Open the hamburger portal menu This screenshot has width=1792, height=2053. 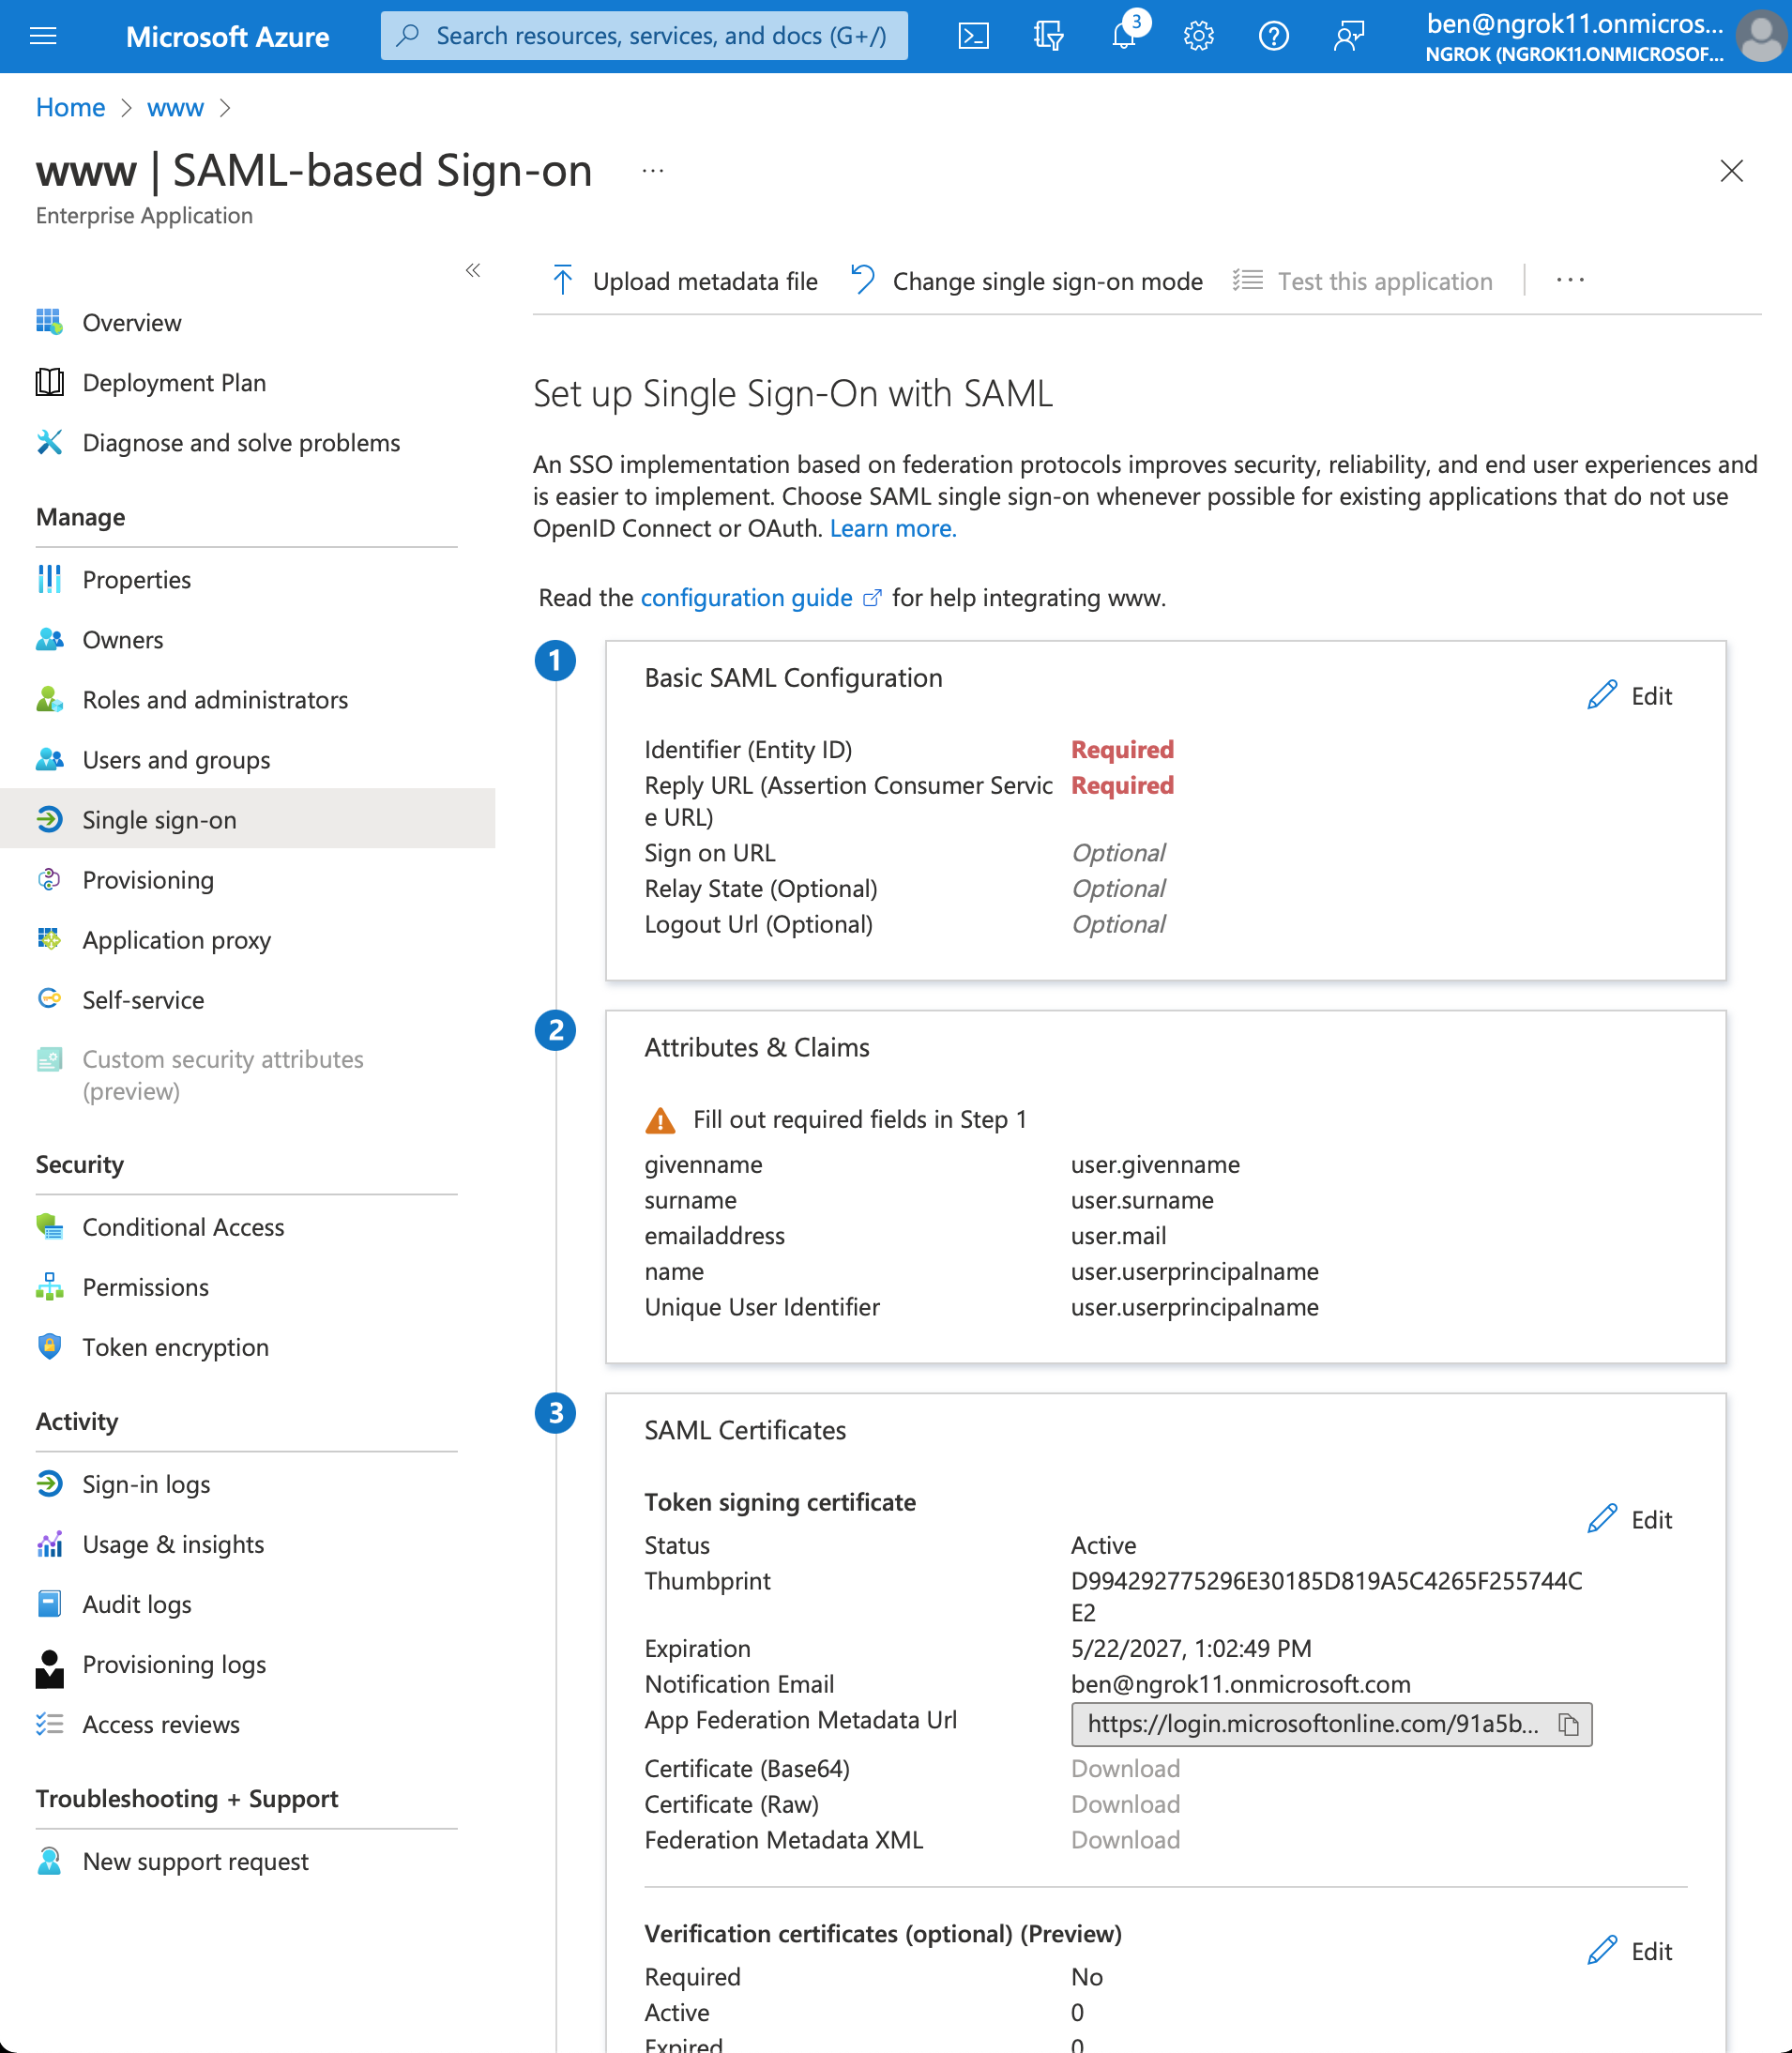[43, 36]
